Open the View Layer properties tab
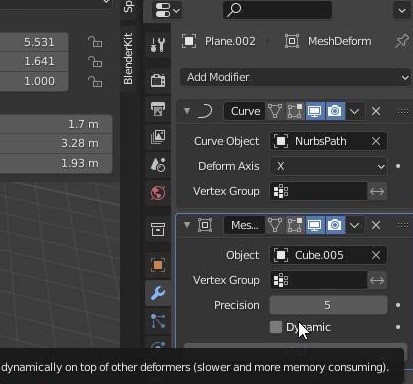Screen dimensions: 413x384 click(158, 136)
